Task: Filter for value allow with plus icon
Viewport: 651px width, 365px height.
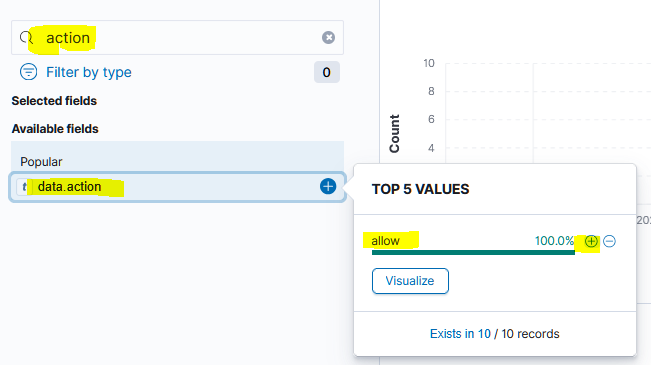Action: click(x=591, y=241)
